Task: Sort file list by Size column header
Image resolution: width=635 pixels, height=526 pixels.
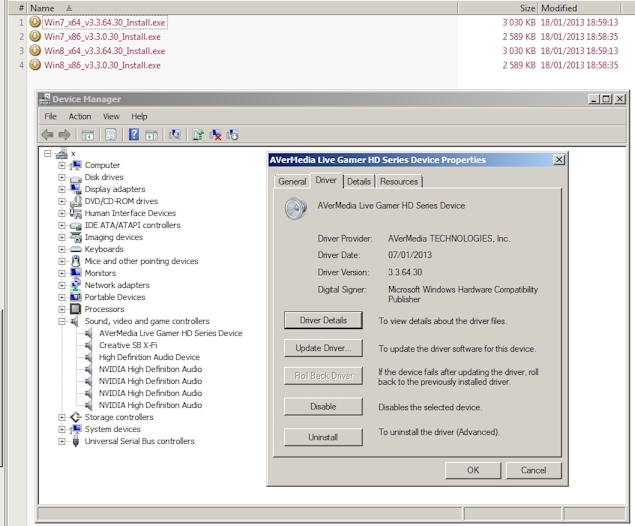Action: (525, 7)
